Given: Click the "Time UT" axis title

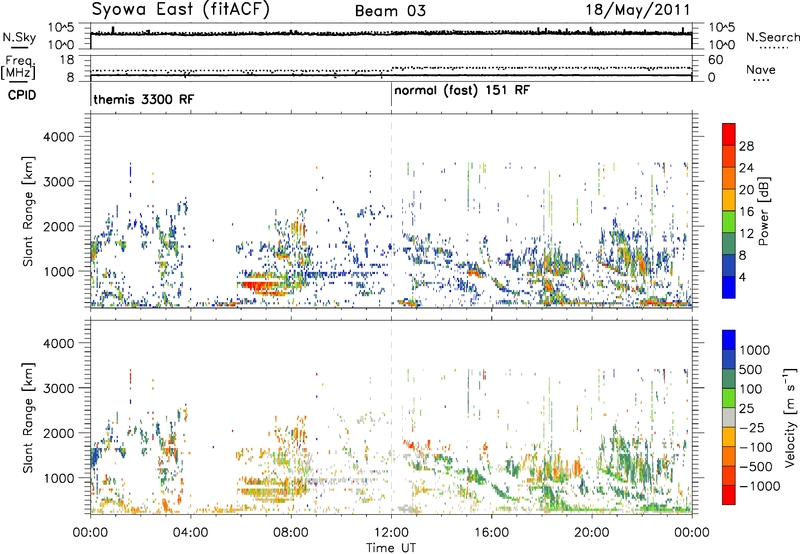Looking at the screenshot, I should click(x=391, y=548).
